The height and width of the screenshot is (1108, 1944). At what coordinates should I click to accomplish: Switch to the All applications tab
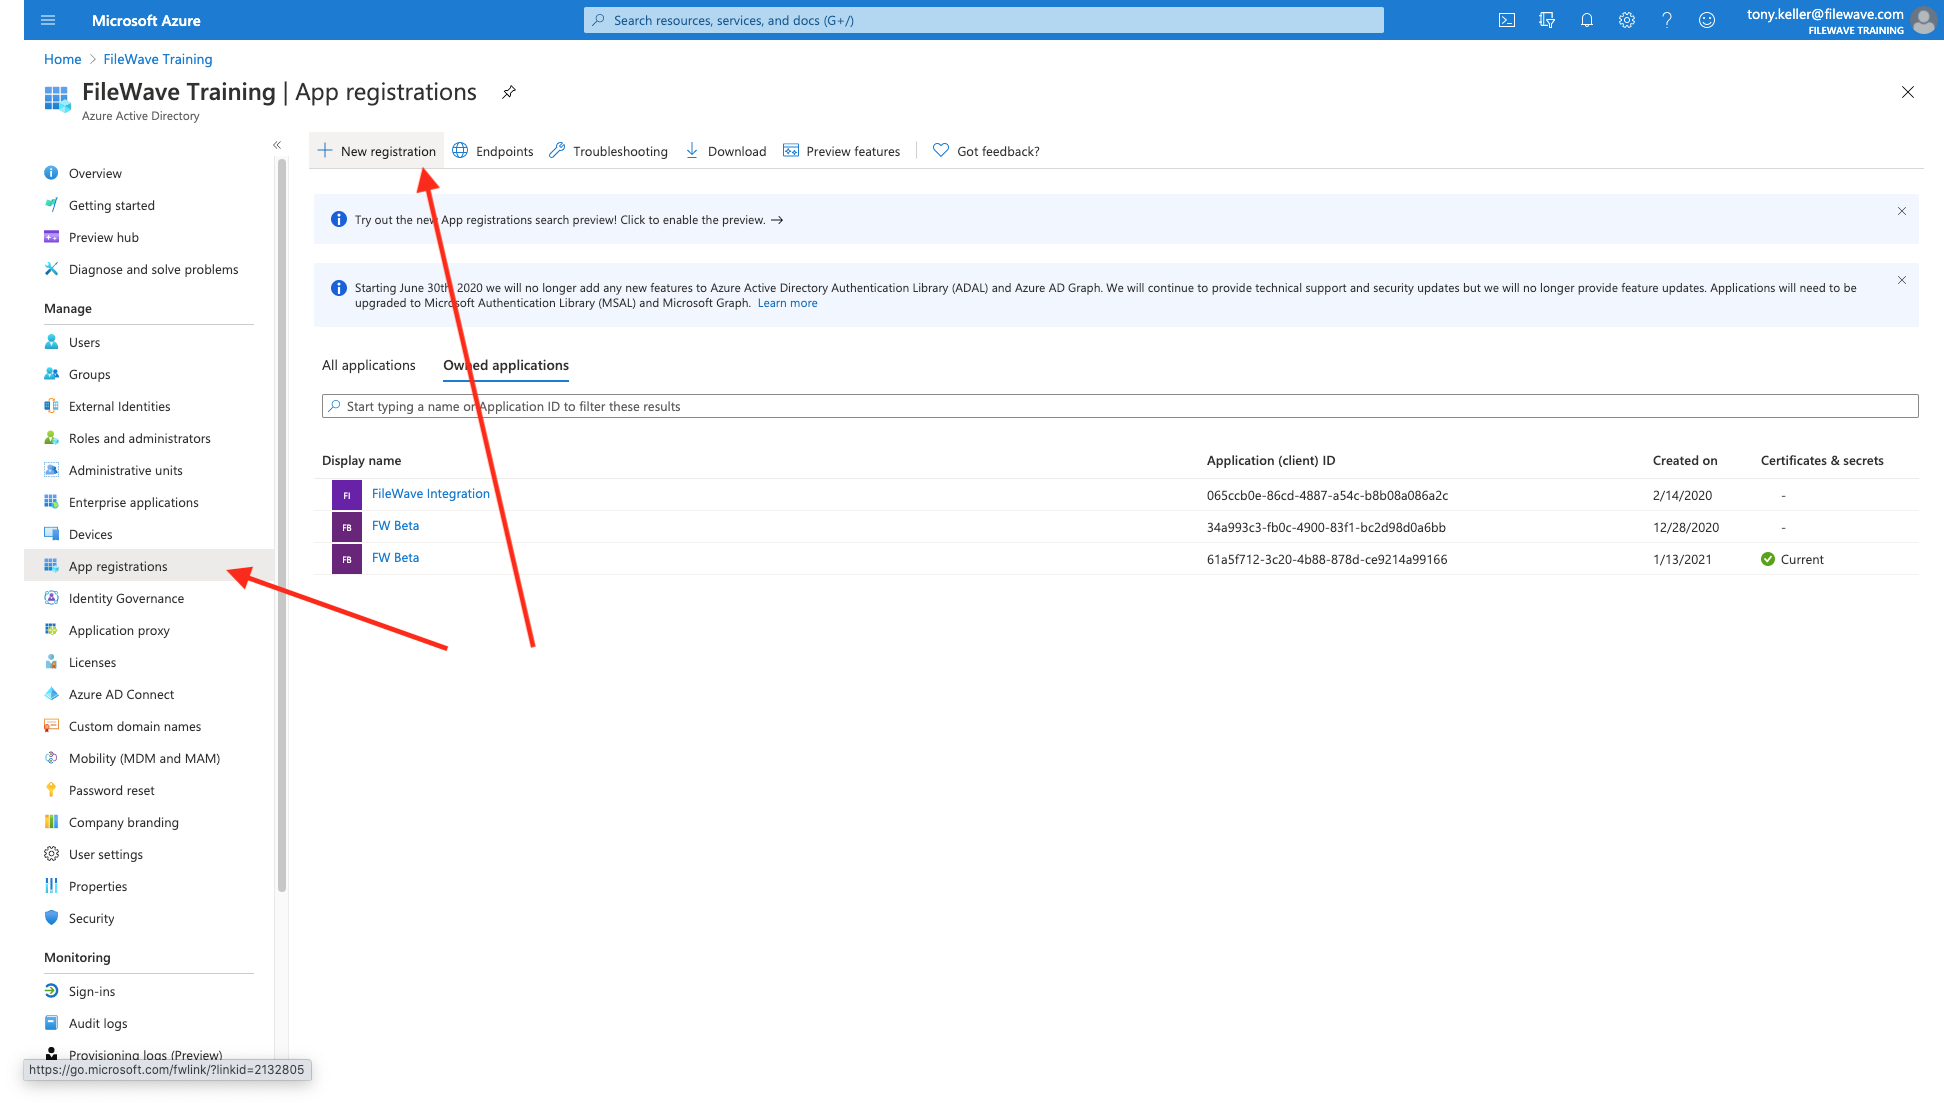click(368, 365)
